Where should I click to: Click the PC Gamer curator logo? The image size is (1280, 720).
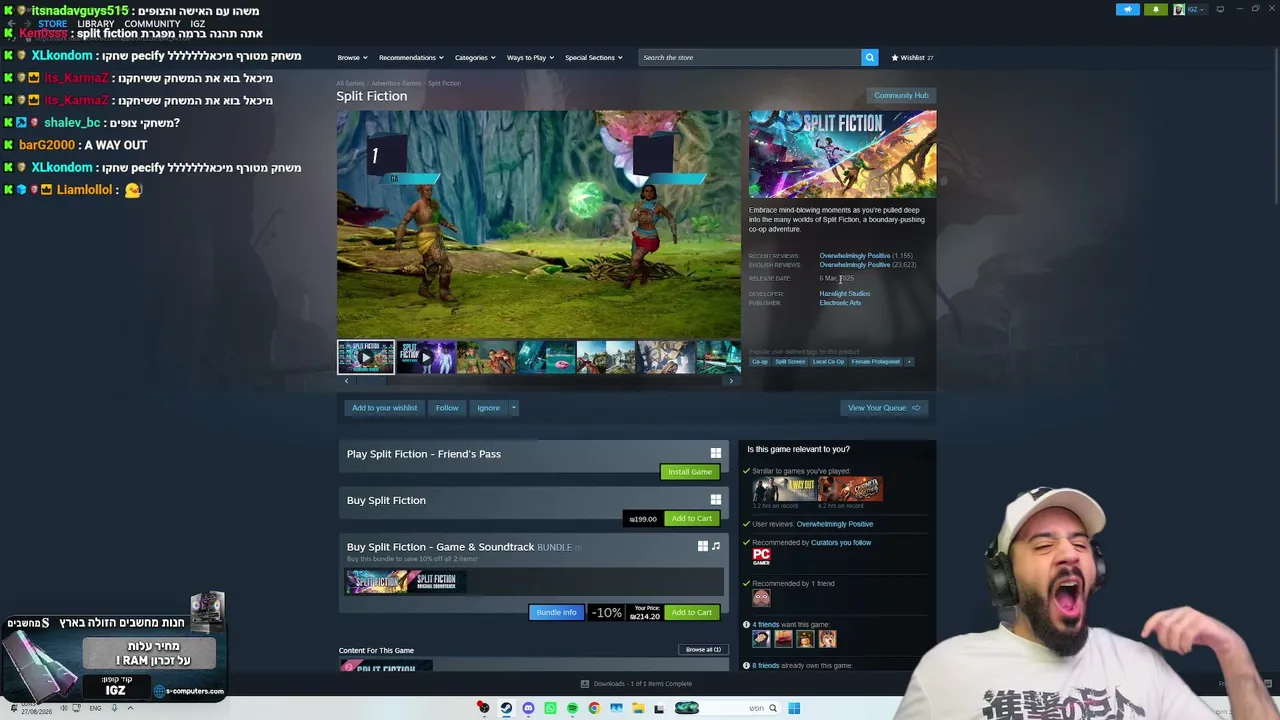point(761,557)
